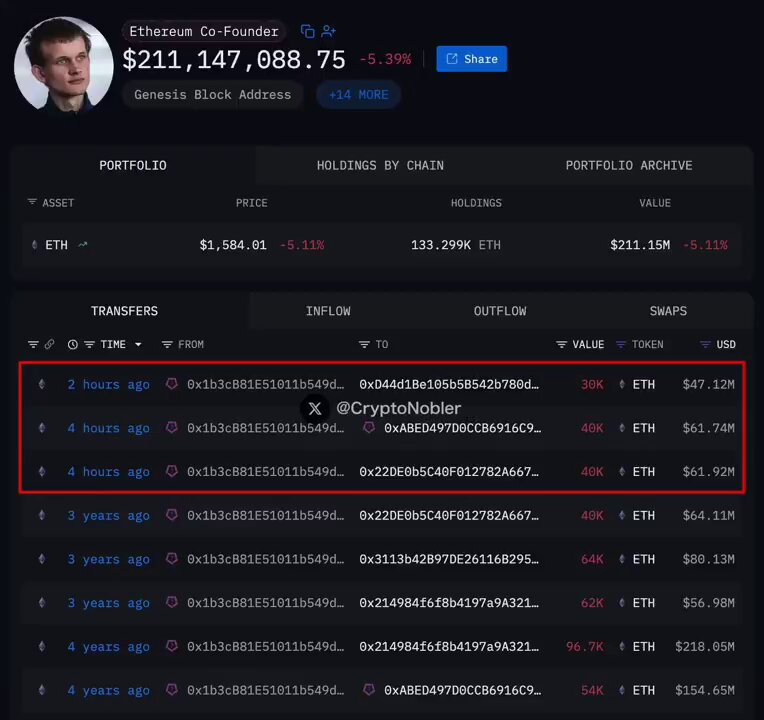Open the Genesis Block Address tag

(212, 95)
